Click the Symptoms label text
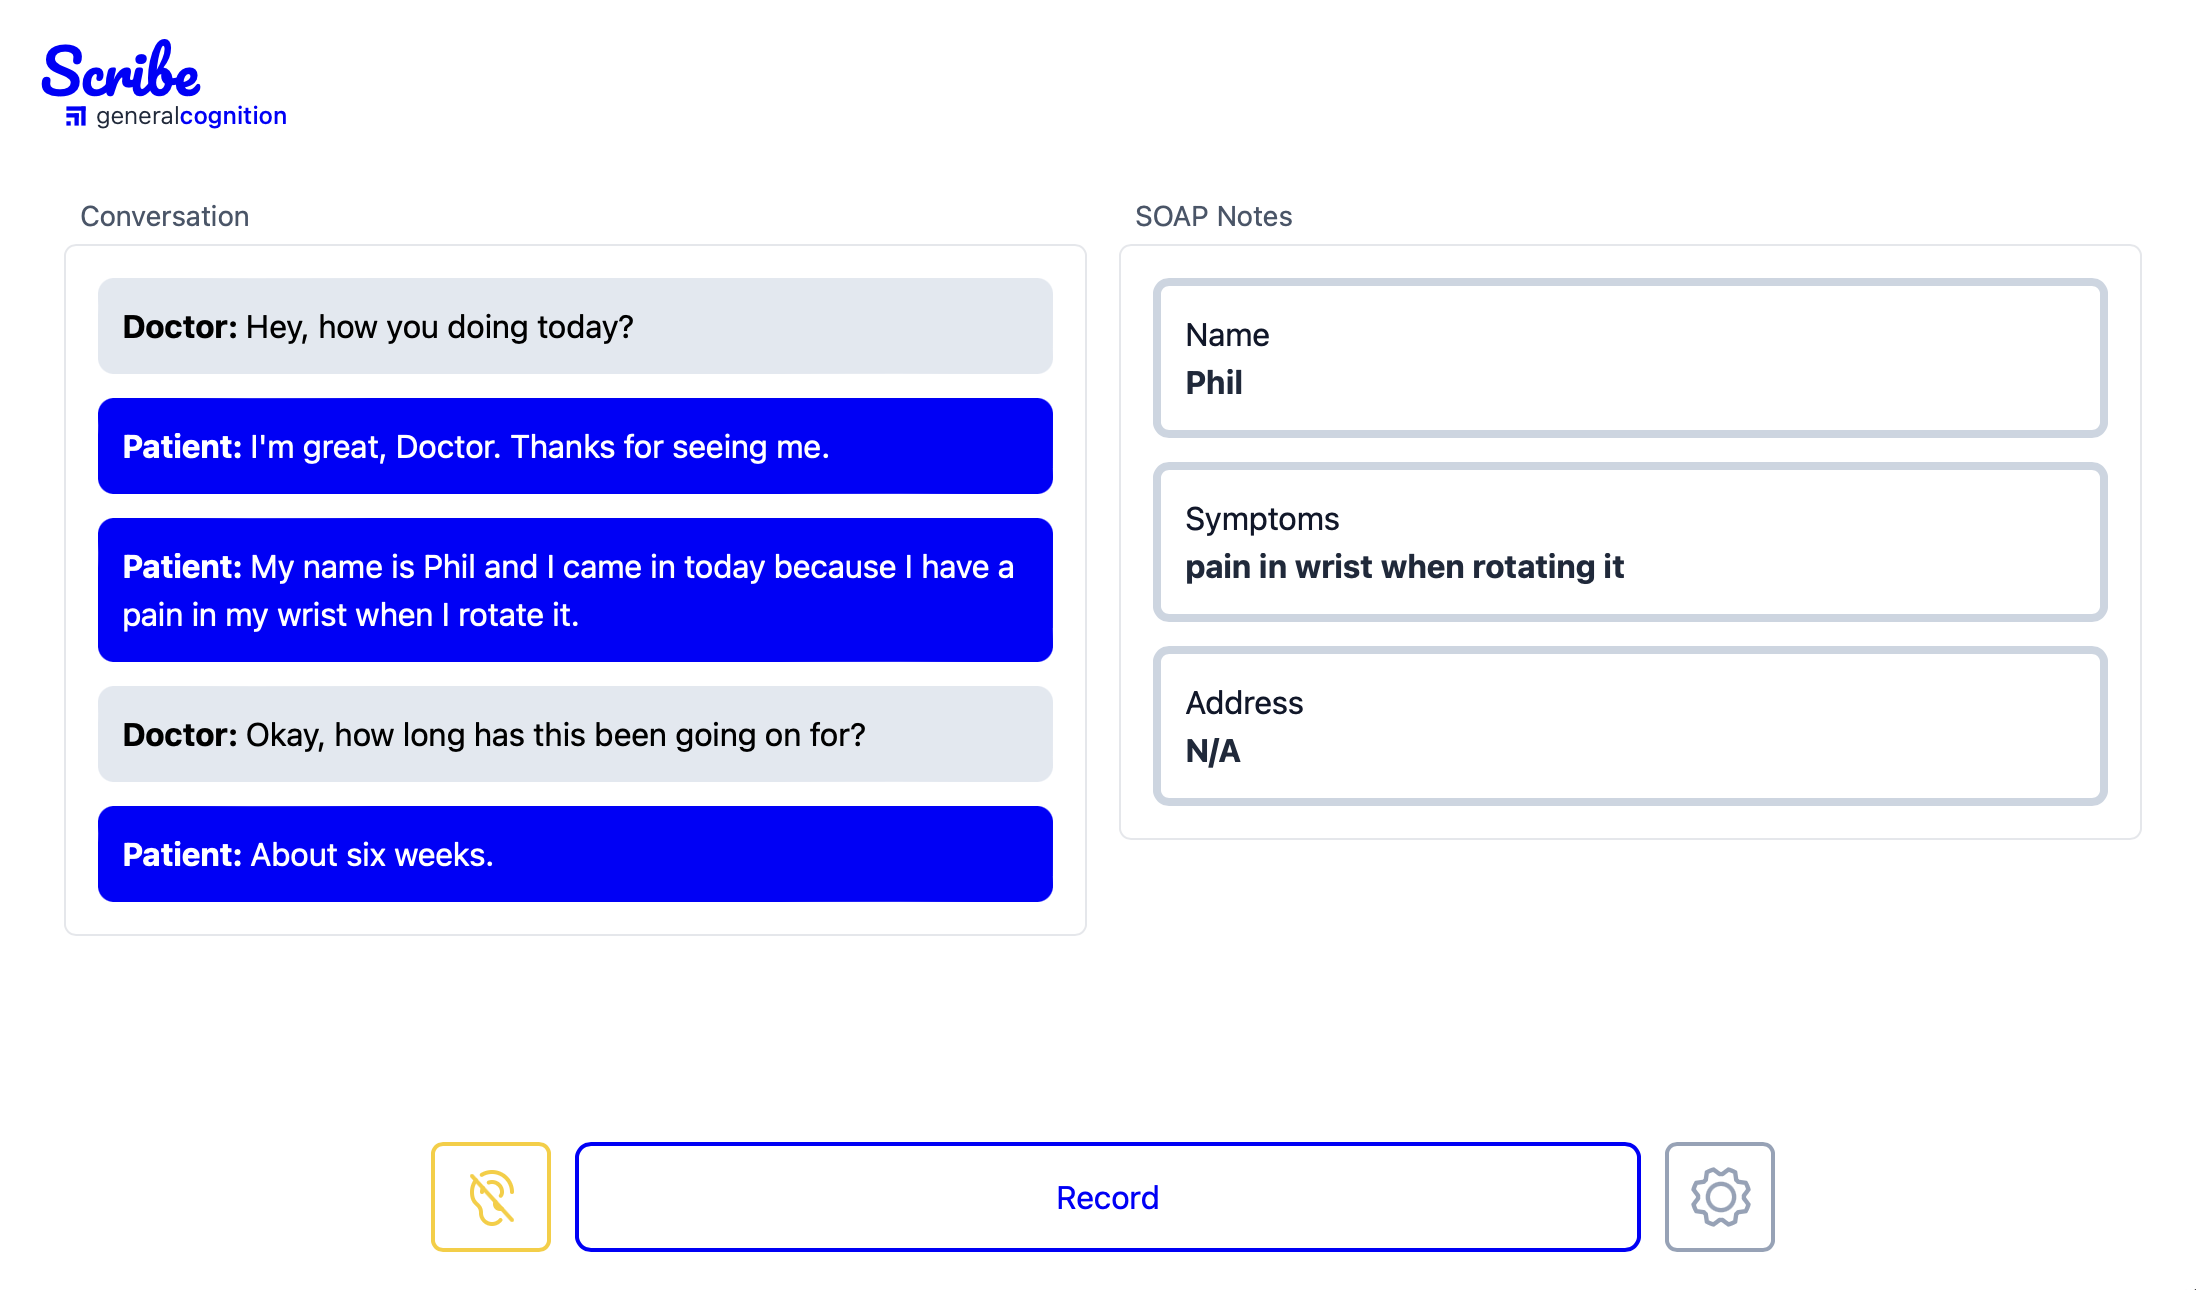The height and width of the screenshot is (1290, 2196). point(1262,519)
